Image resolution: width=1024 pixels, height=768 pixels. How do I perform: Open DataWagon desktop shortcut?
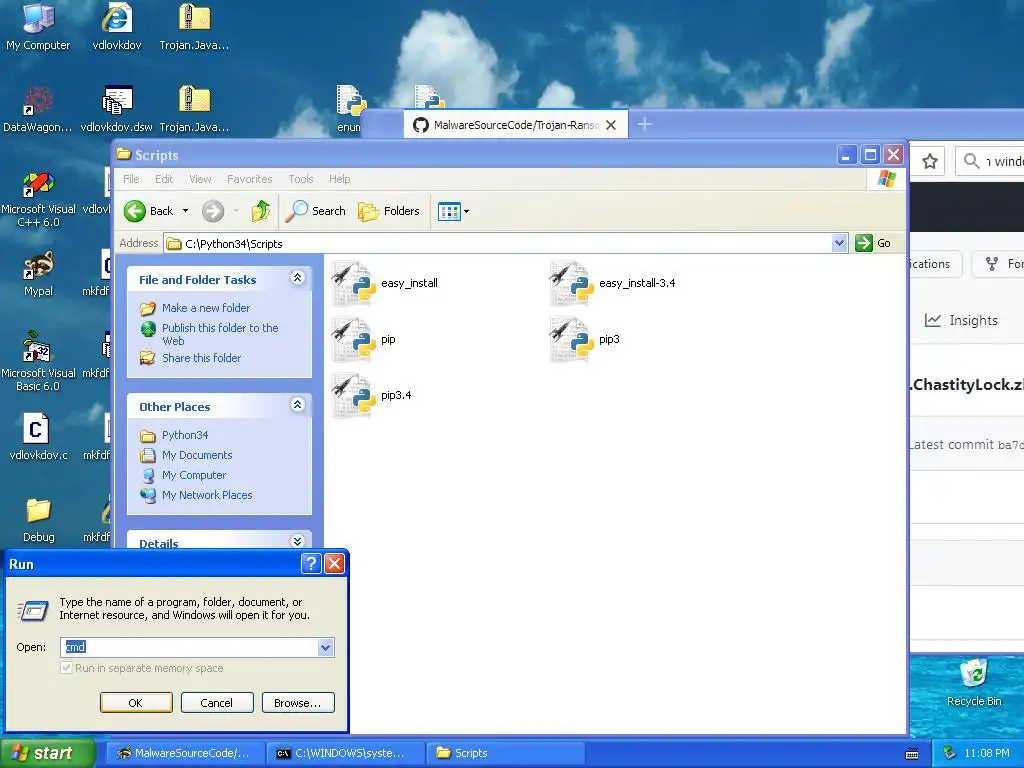[38, 109]
